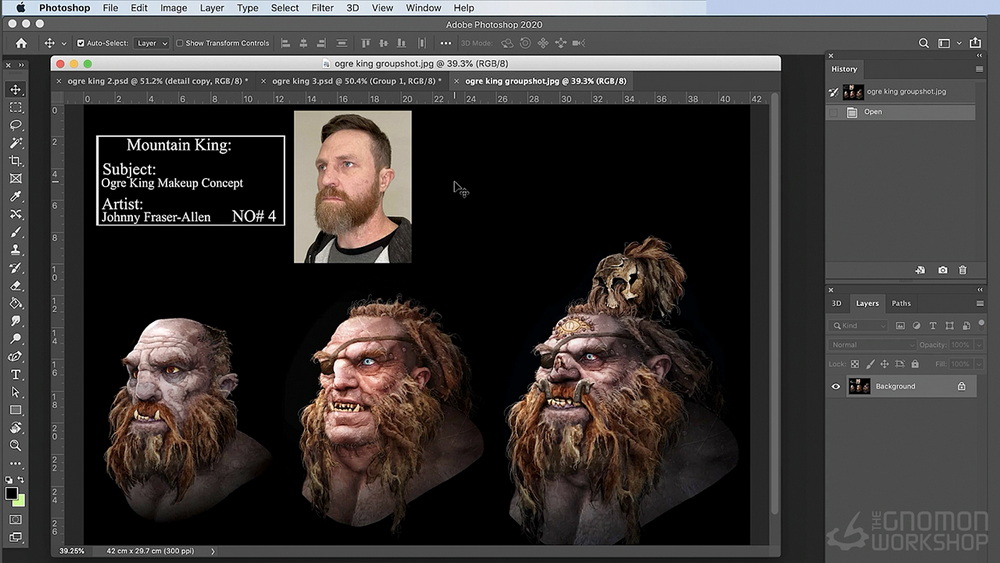Click the foreground color swatch
Screen dimensions: 1000x563
[x=11, y=494]
